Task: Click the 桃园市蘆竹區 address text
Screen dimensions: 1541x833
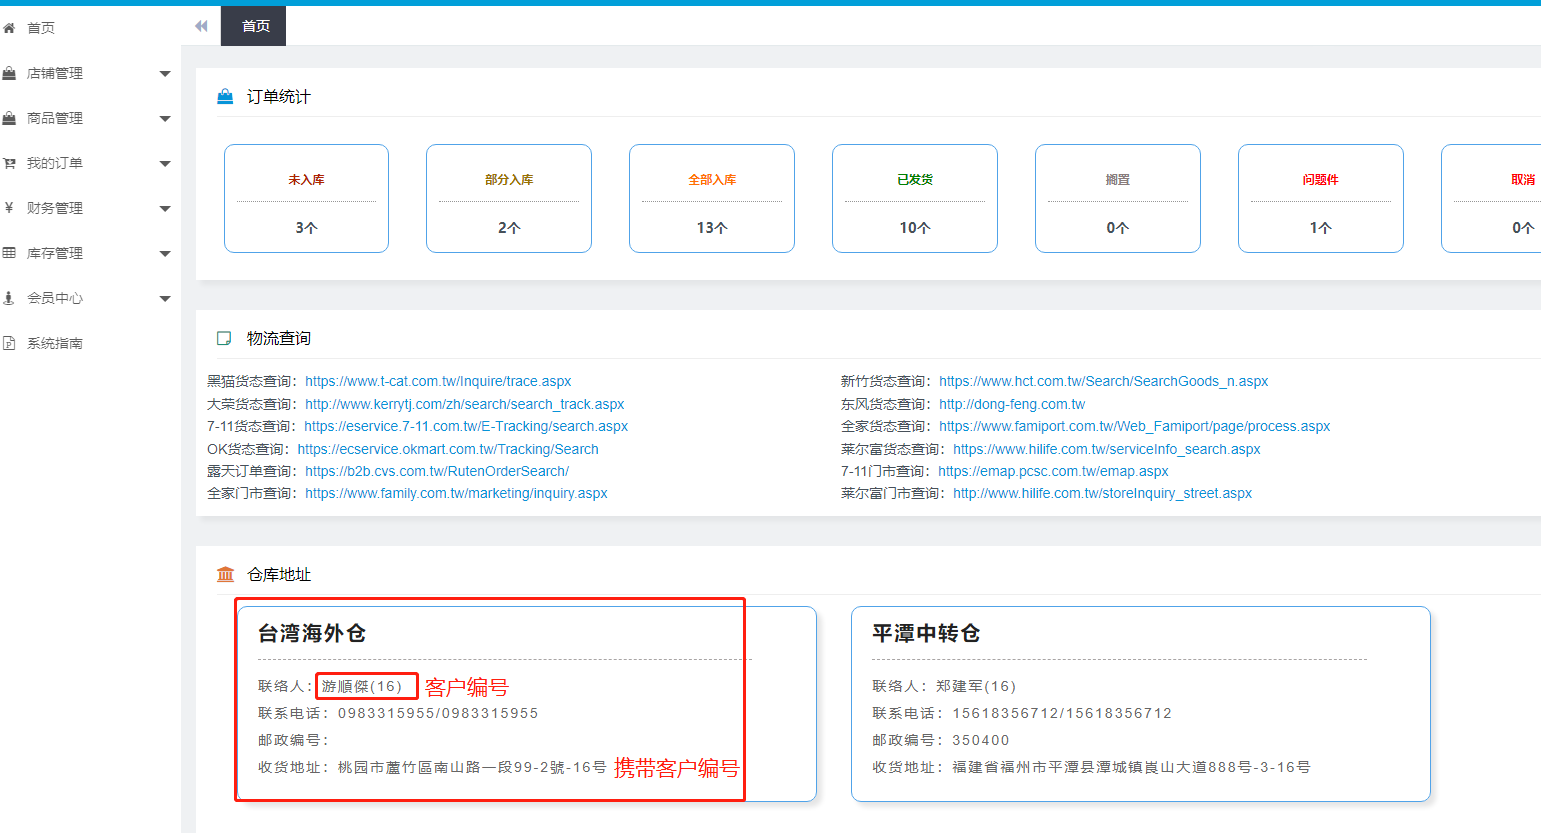Action: pos(472,767)
